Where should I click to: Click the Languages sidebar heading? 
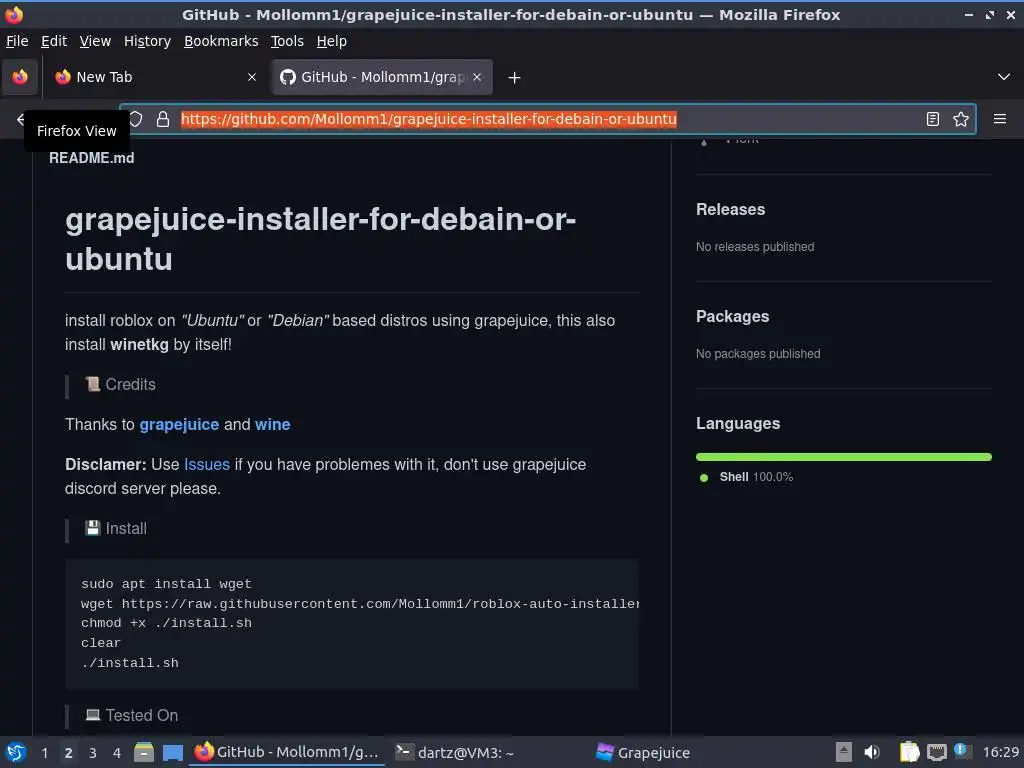pos(738,424)
